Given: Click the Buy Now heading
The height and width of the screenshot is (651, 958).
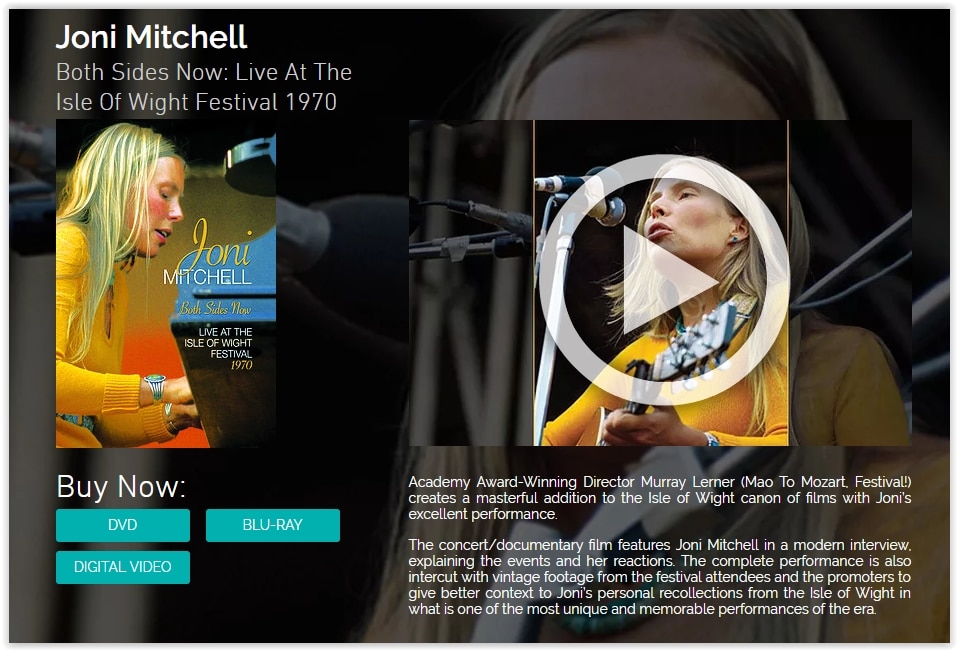Looking at the screenshot, I should 121,487.
